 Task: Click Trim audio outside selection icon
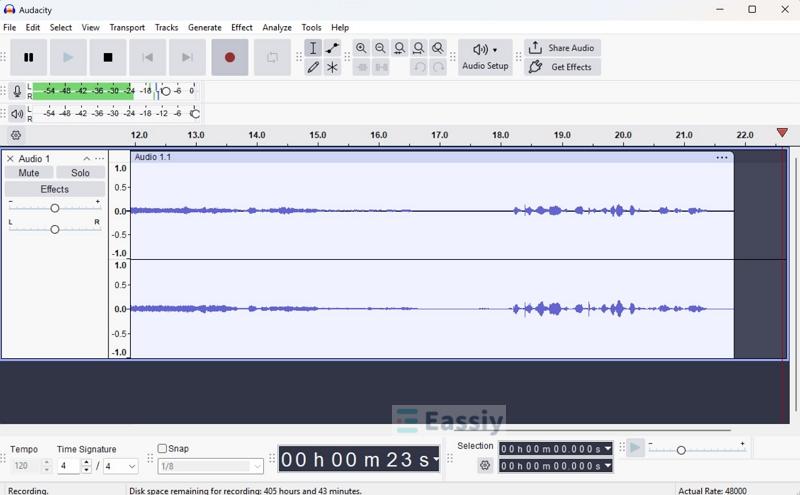[361, 67]
